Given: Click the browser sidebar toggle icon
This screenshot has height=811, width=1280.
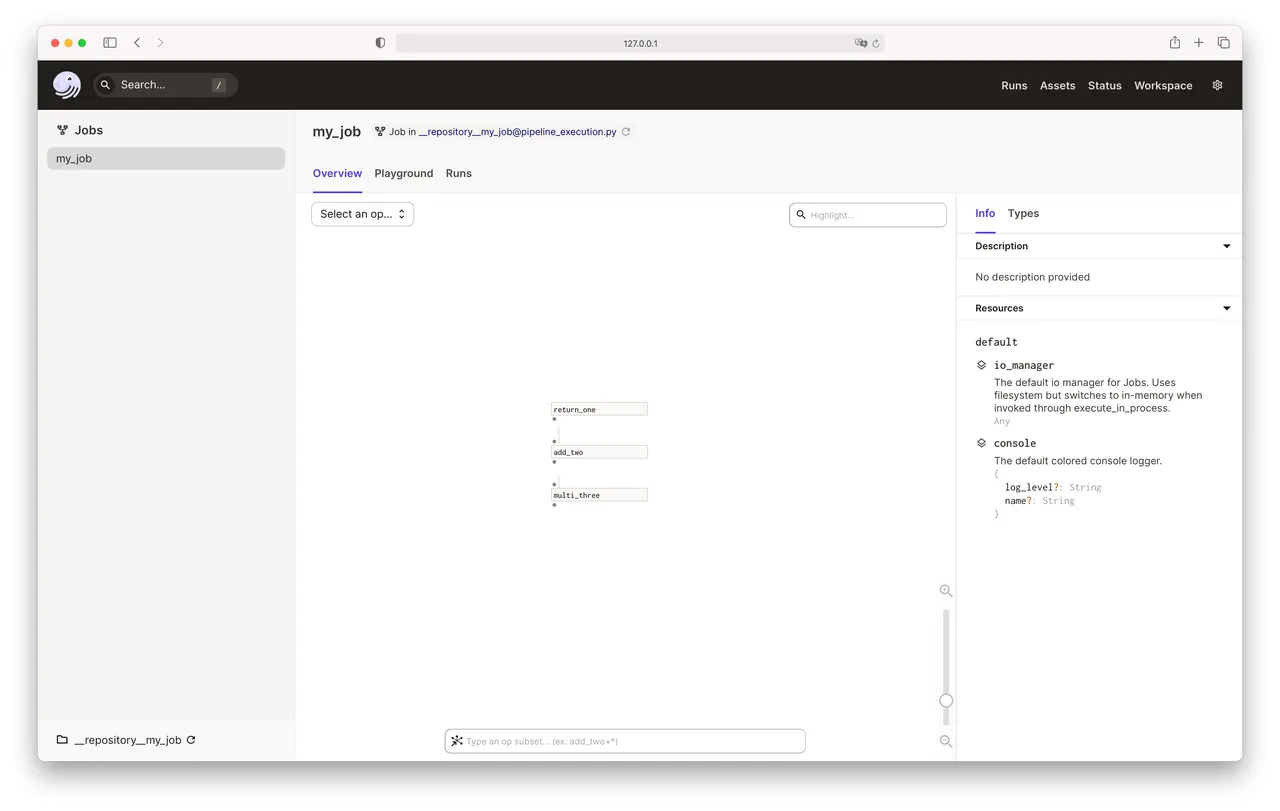Looking at the screenshot, I should point(110,43).
